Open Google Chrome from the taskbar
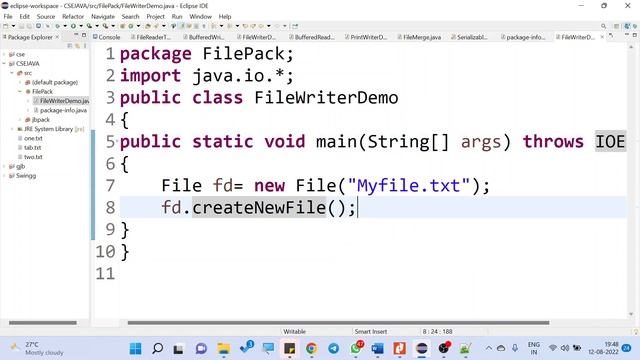The height and width of the screenshot is (360, 640). [311, 349]
